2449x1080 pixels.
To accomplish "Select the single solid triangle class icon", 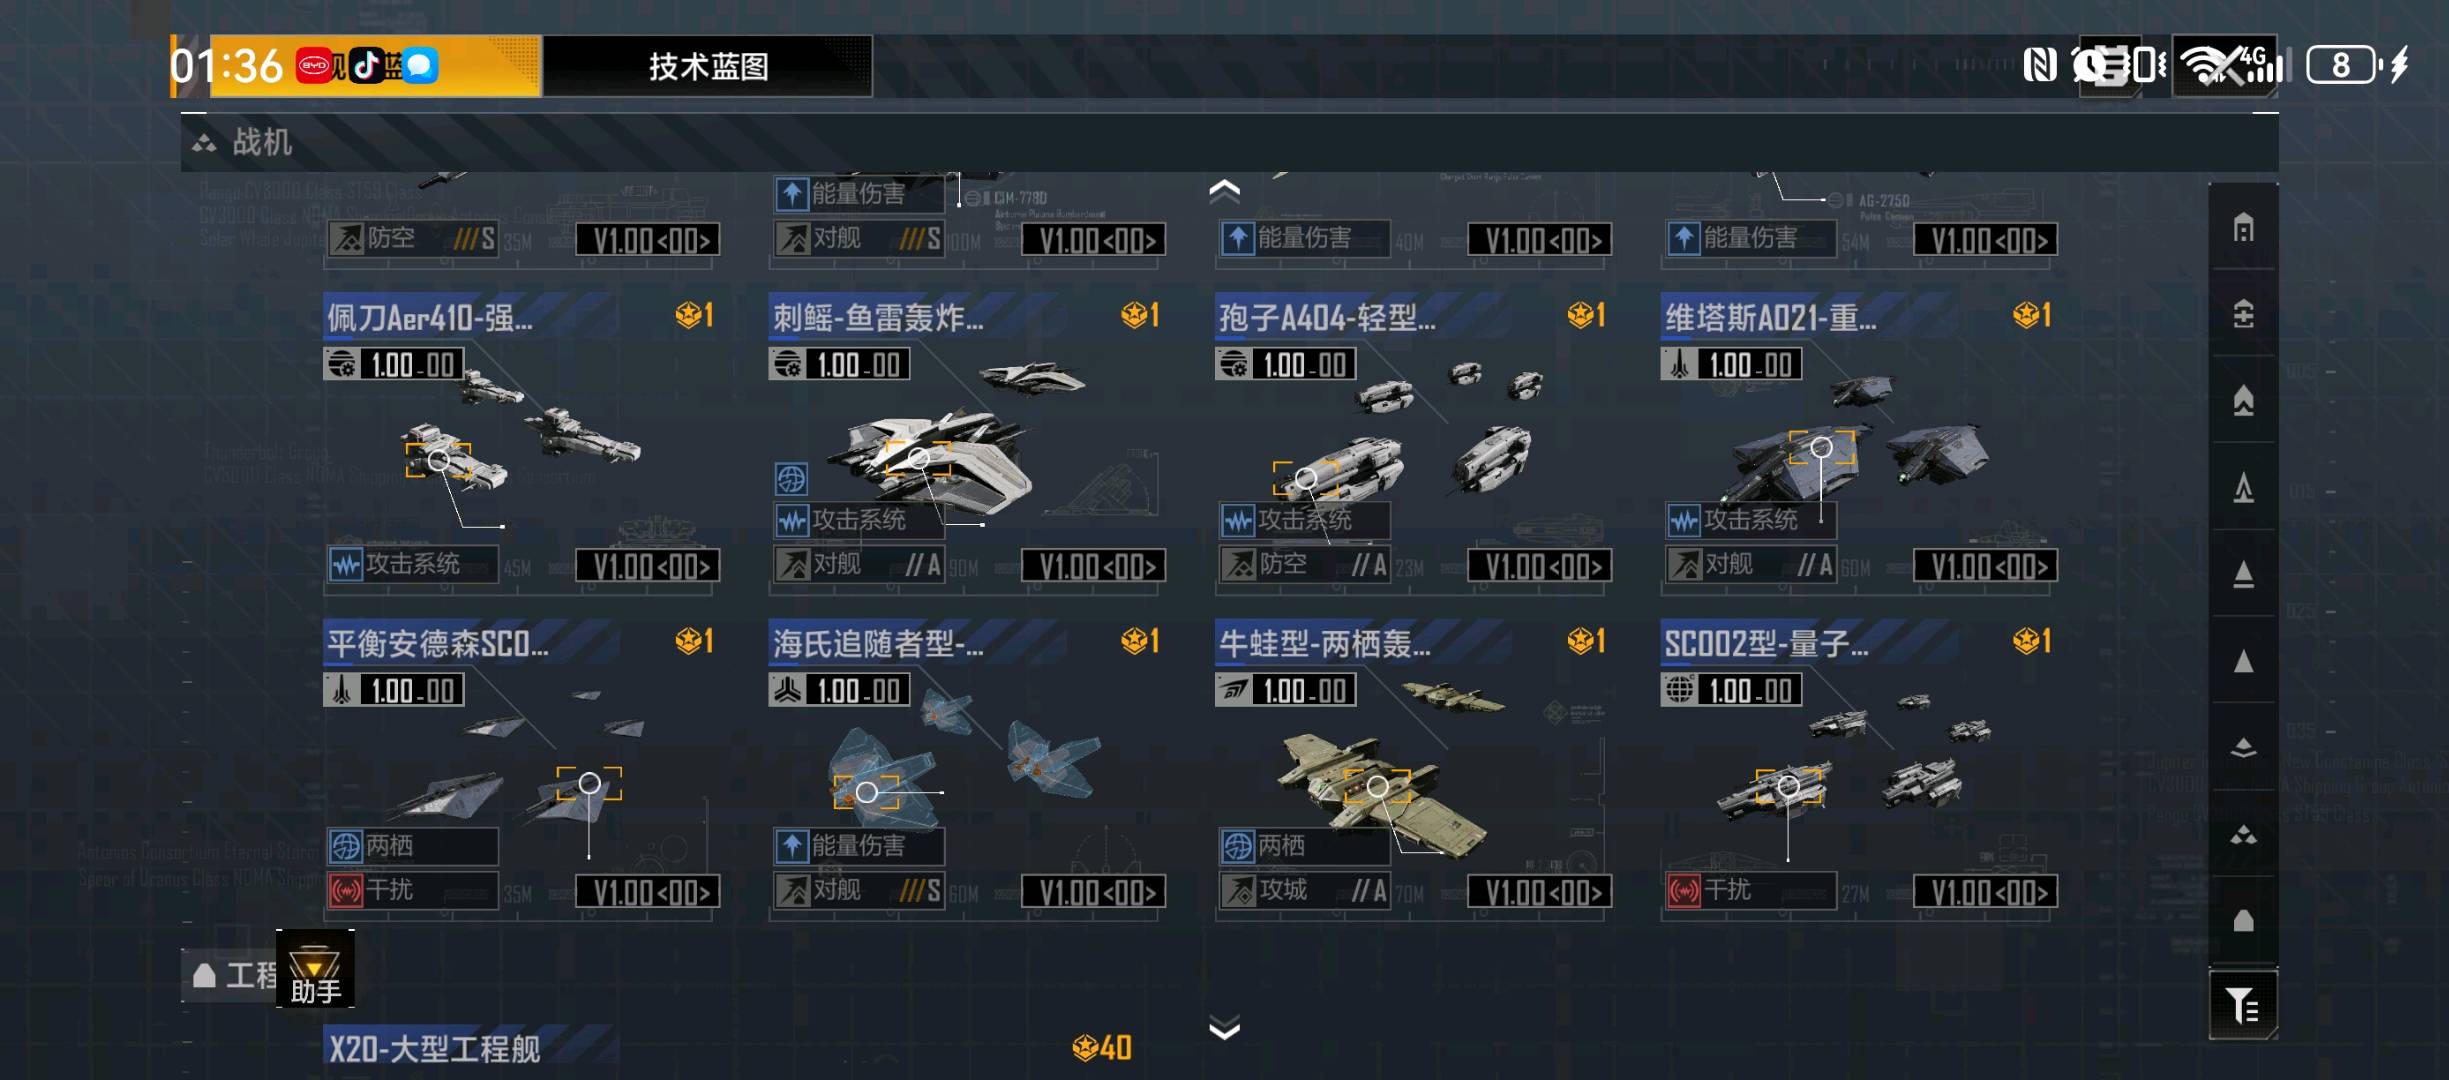I will [x=2243, y=662].
